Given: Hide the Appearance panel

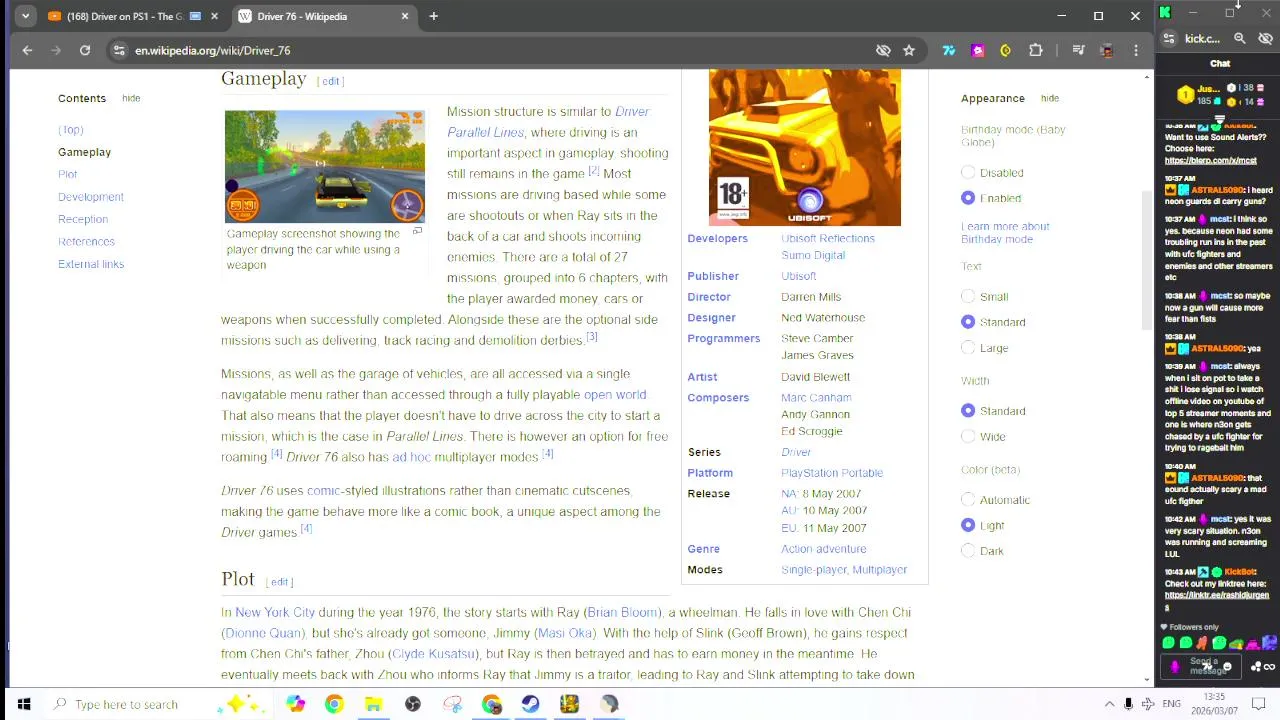Looking at the screenshot, I should [1049, 98].
